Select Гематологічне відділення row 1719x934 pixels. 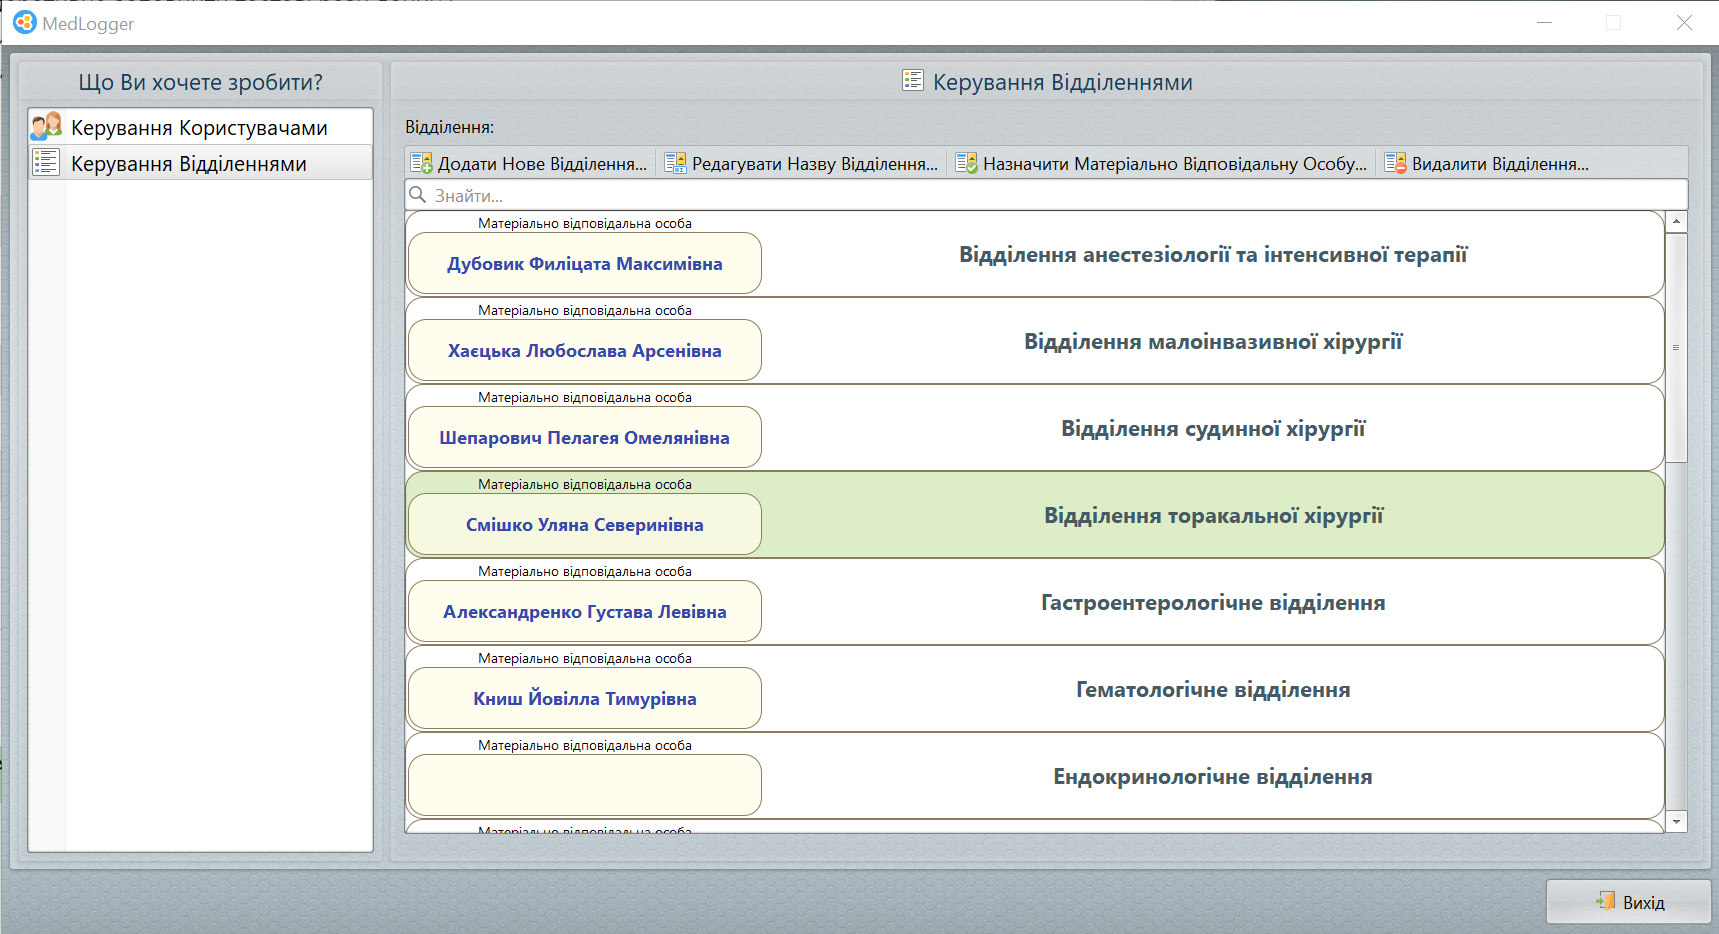click(x=1212, y=690)
